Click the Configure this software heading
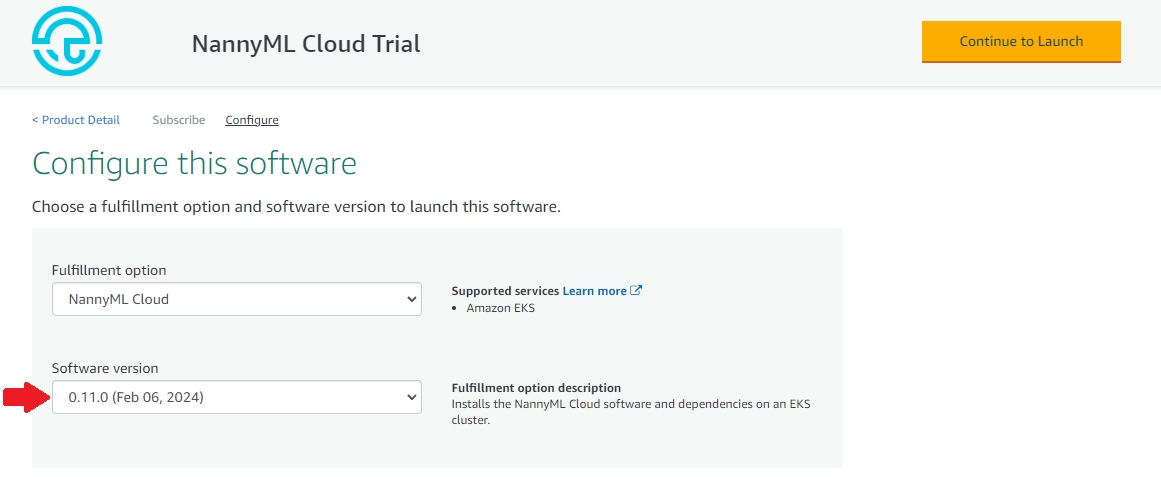The image size is (1161, 477). pos(194,163)
